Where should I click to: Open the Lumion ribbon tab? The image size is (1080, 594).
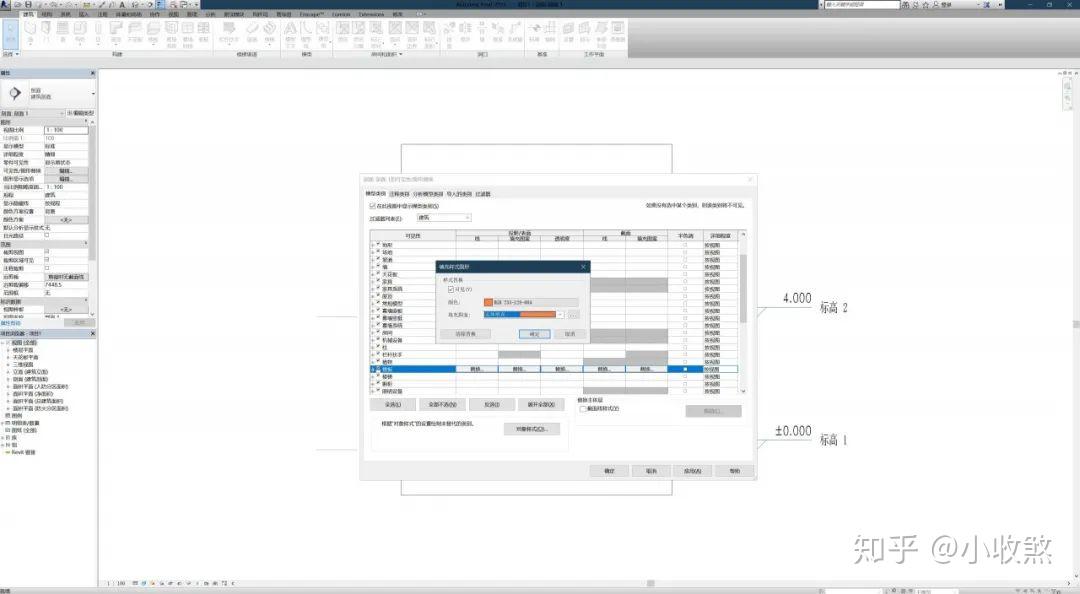pyautogui.click(x=341, y=14)
